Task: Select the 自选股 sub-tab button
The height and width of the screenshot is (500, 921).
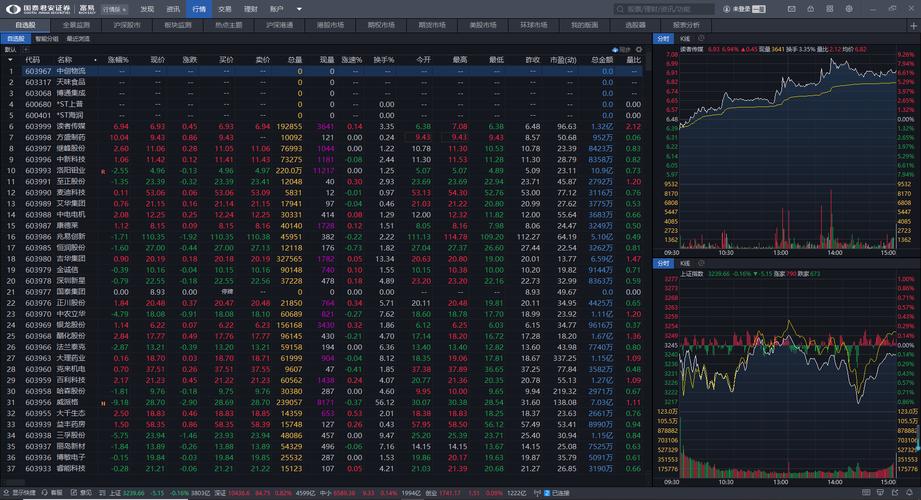Action: (x=16, y=39)
